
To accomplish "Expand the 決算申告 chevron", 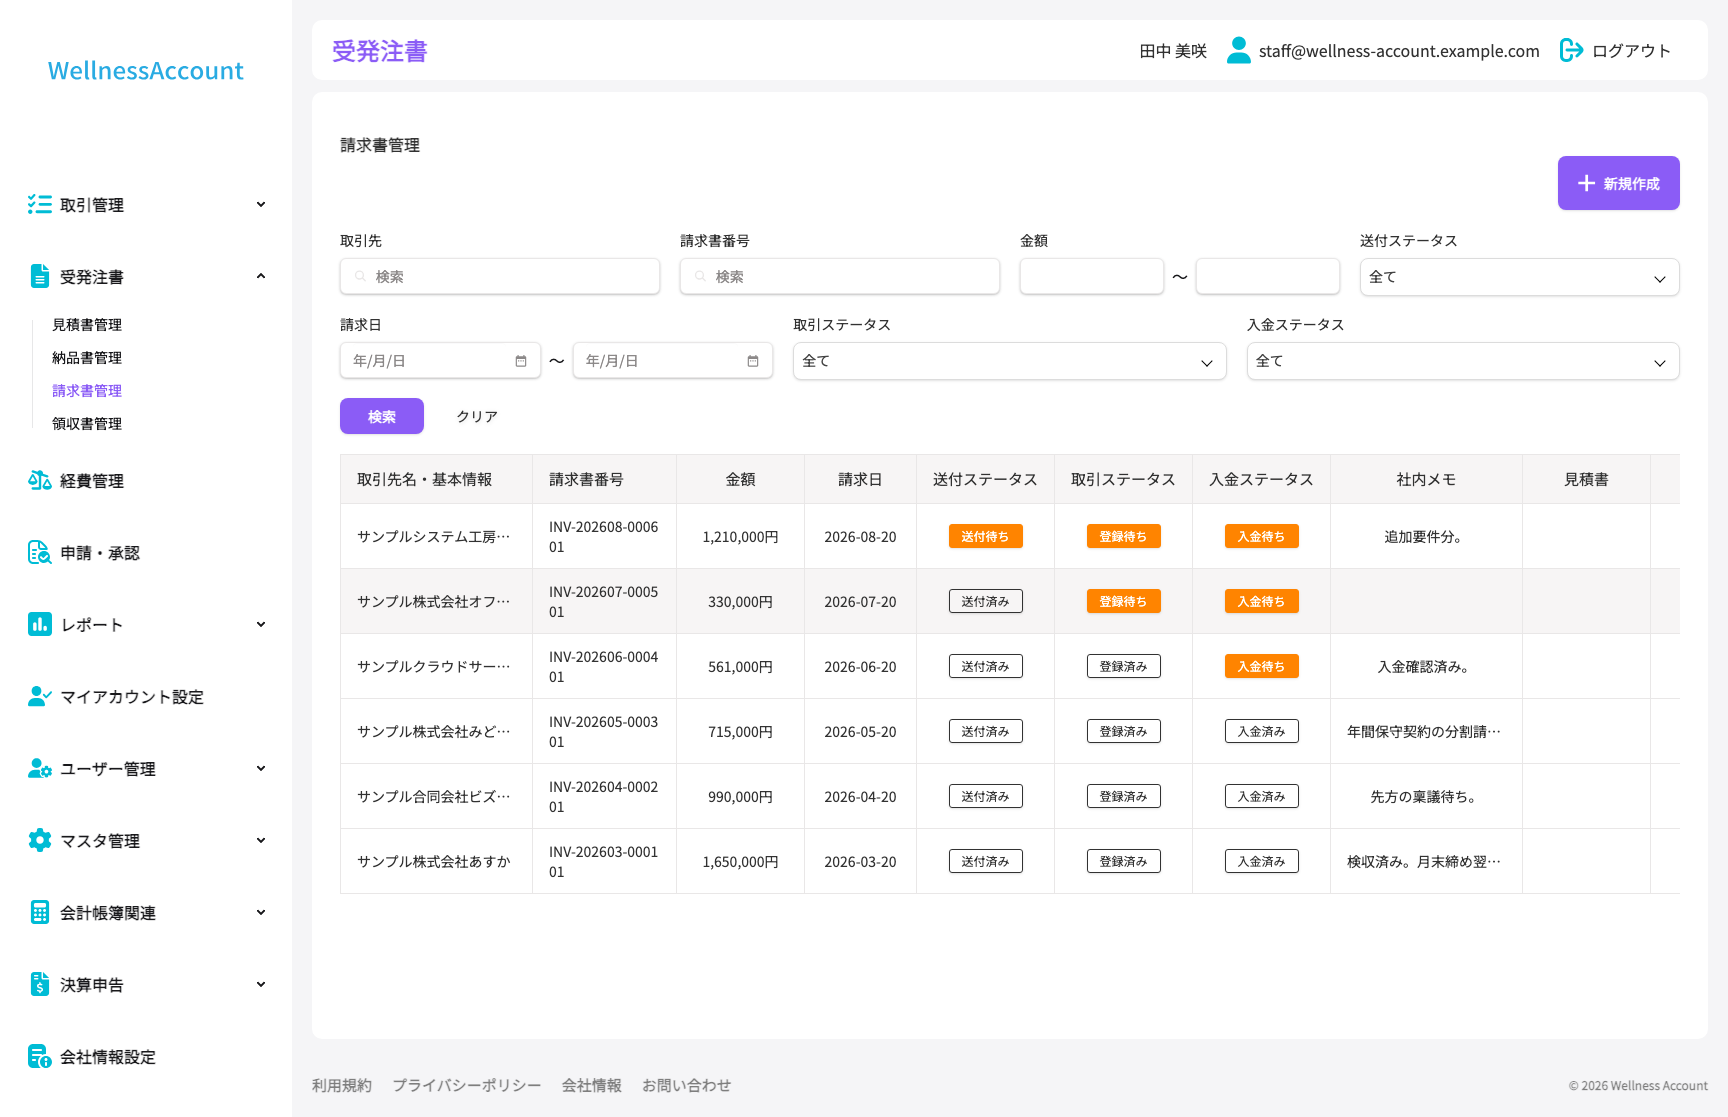I will coord(261,985).
